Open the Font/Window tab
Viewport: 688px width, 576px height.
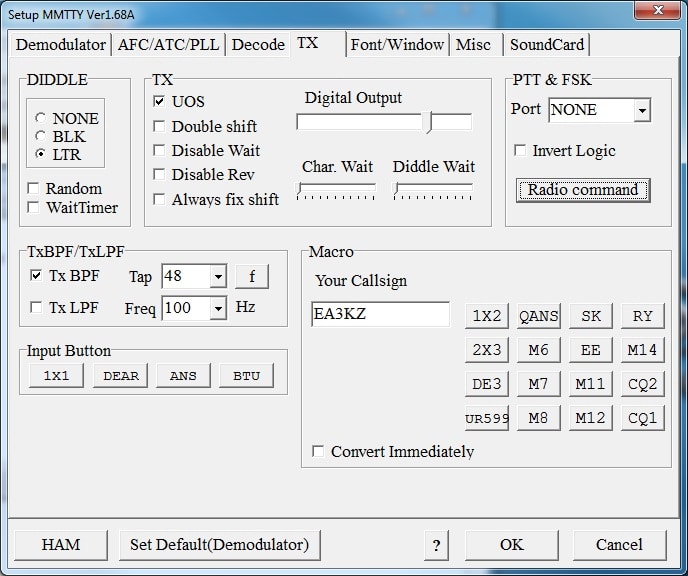click(x=398, y=45)
